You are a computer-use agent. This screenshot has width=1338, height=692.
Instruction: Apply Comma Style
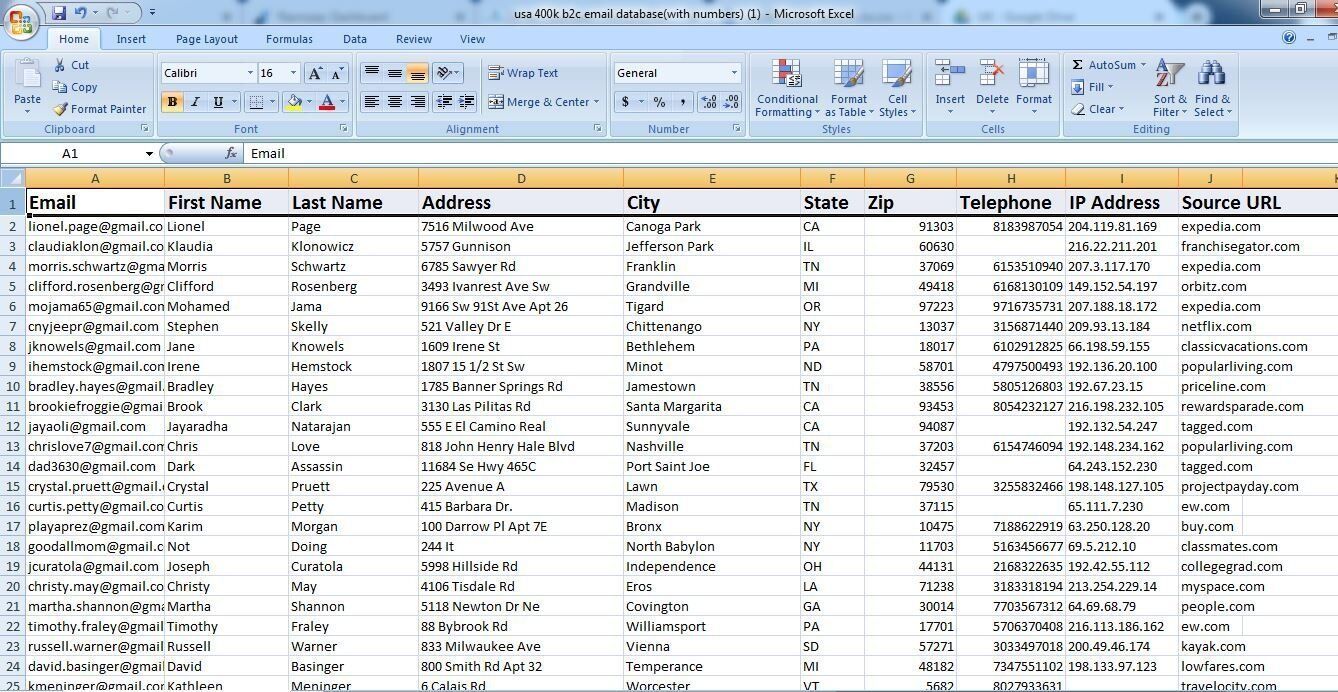682,102
